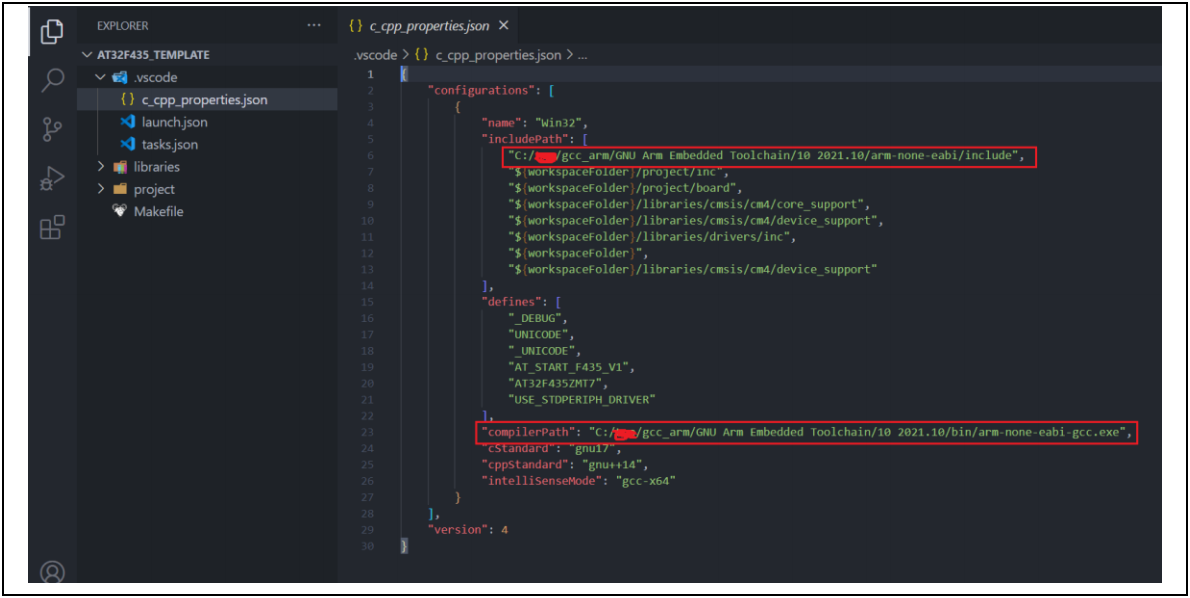Collapse the AT32F435_TEMPLATE root folder
Viewport: 1190px width, 598px height.
coord(87,55)
